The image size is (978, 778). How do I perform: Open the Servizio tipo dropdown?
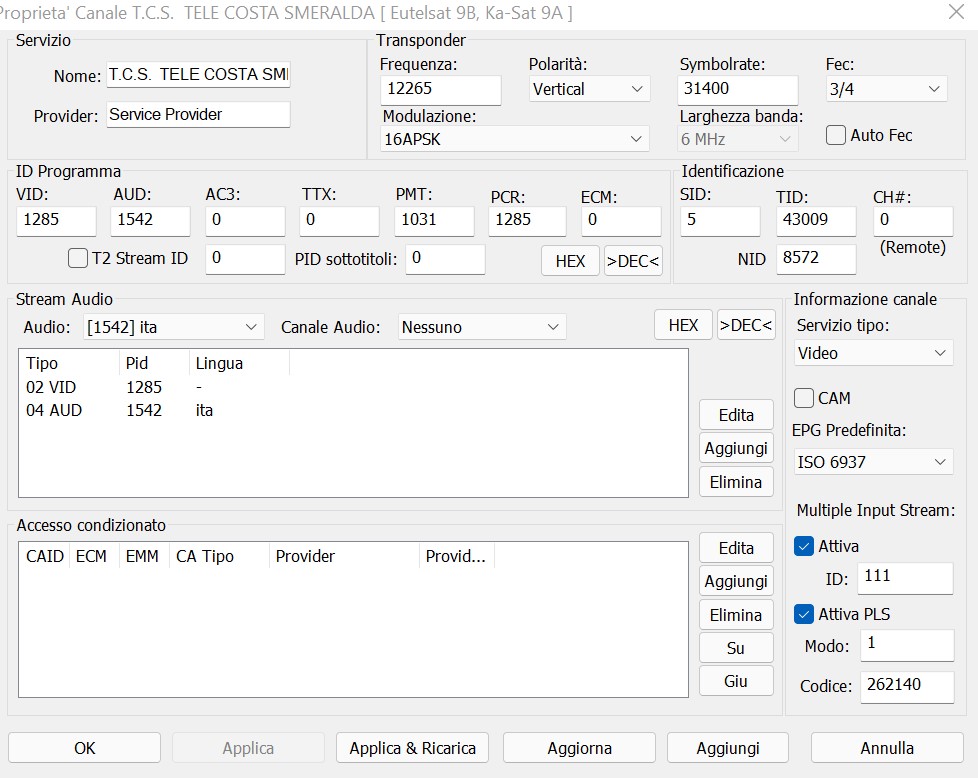click(x=873, y=353)
